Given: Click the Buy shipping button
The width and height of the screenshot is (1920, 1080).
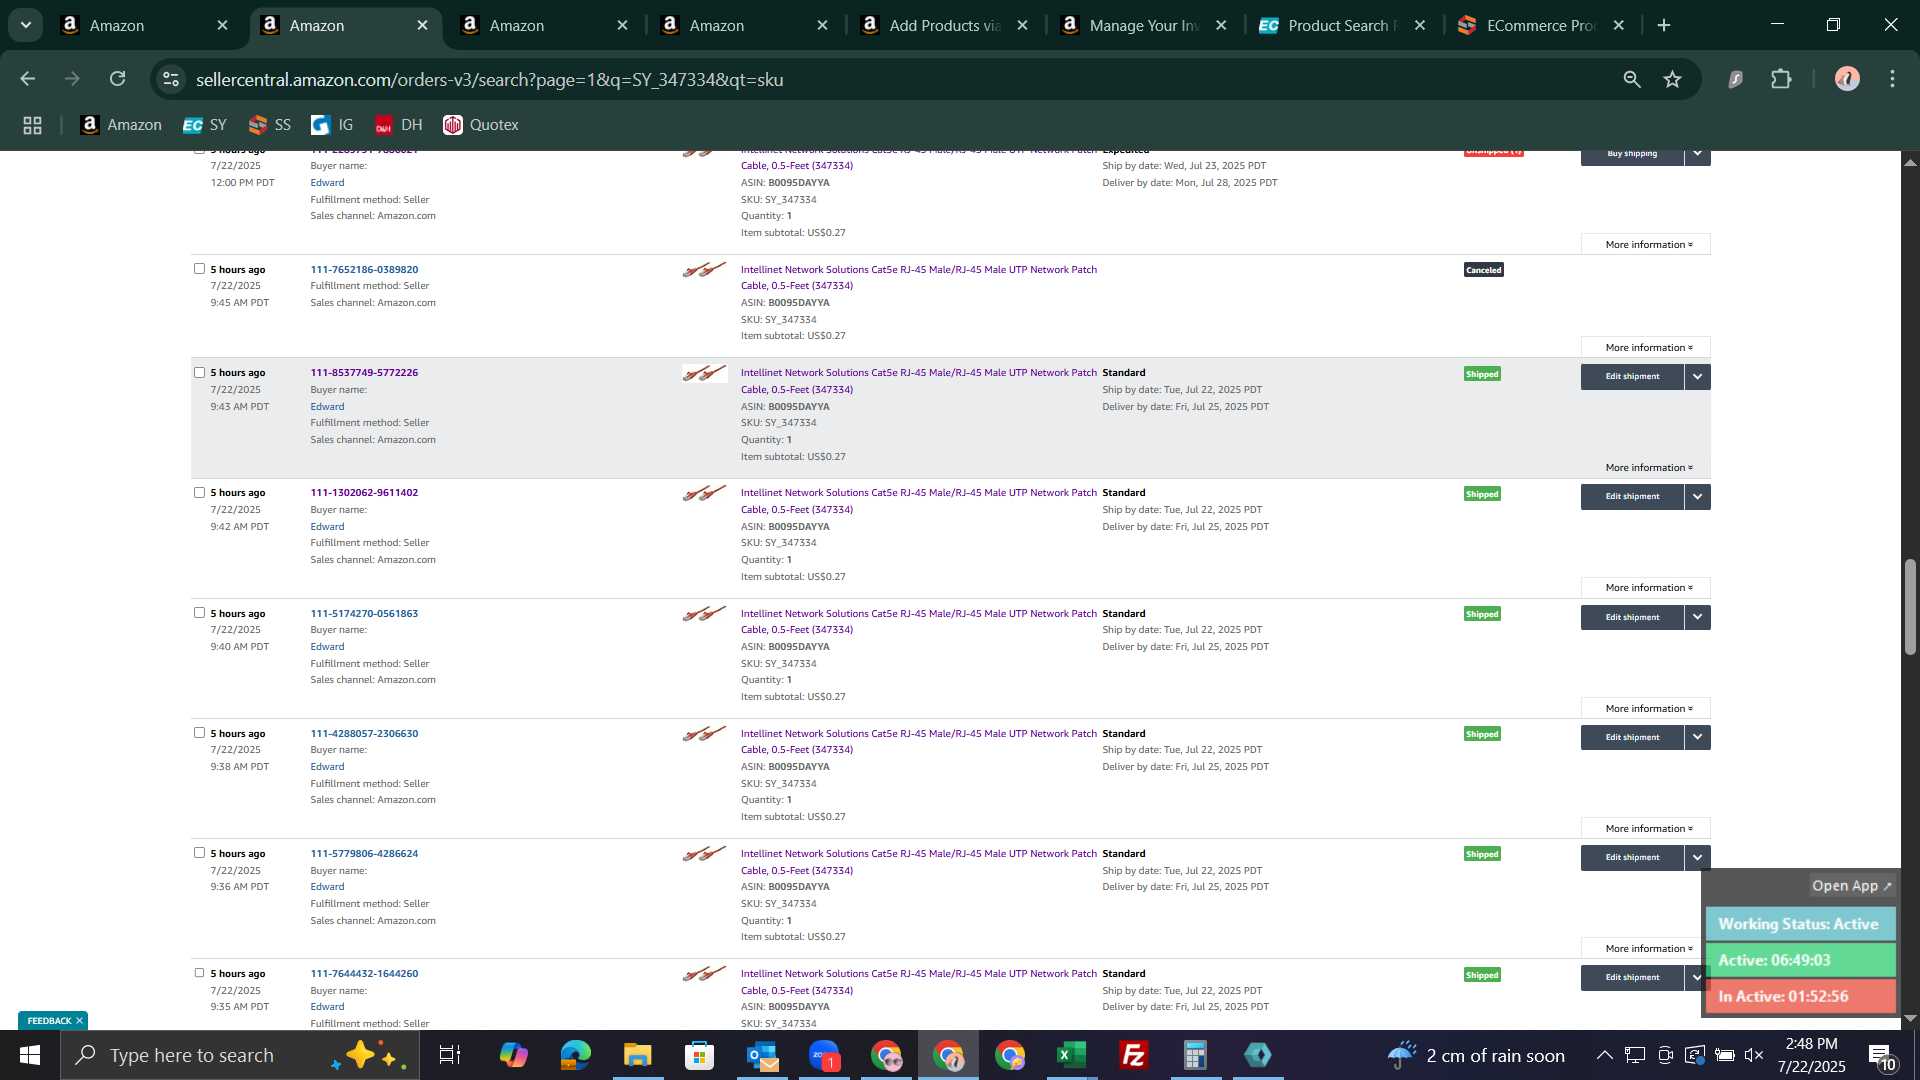Looking at the screenshot, I should 1632,155.
